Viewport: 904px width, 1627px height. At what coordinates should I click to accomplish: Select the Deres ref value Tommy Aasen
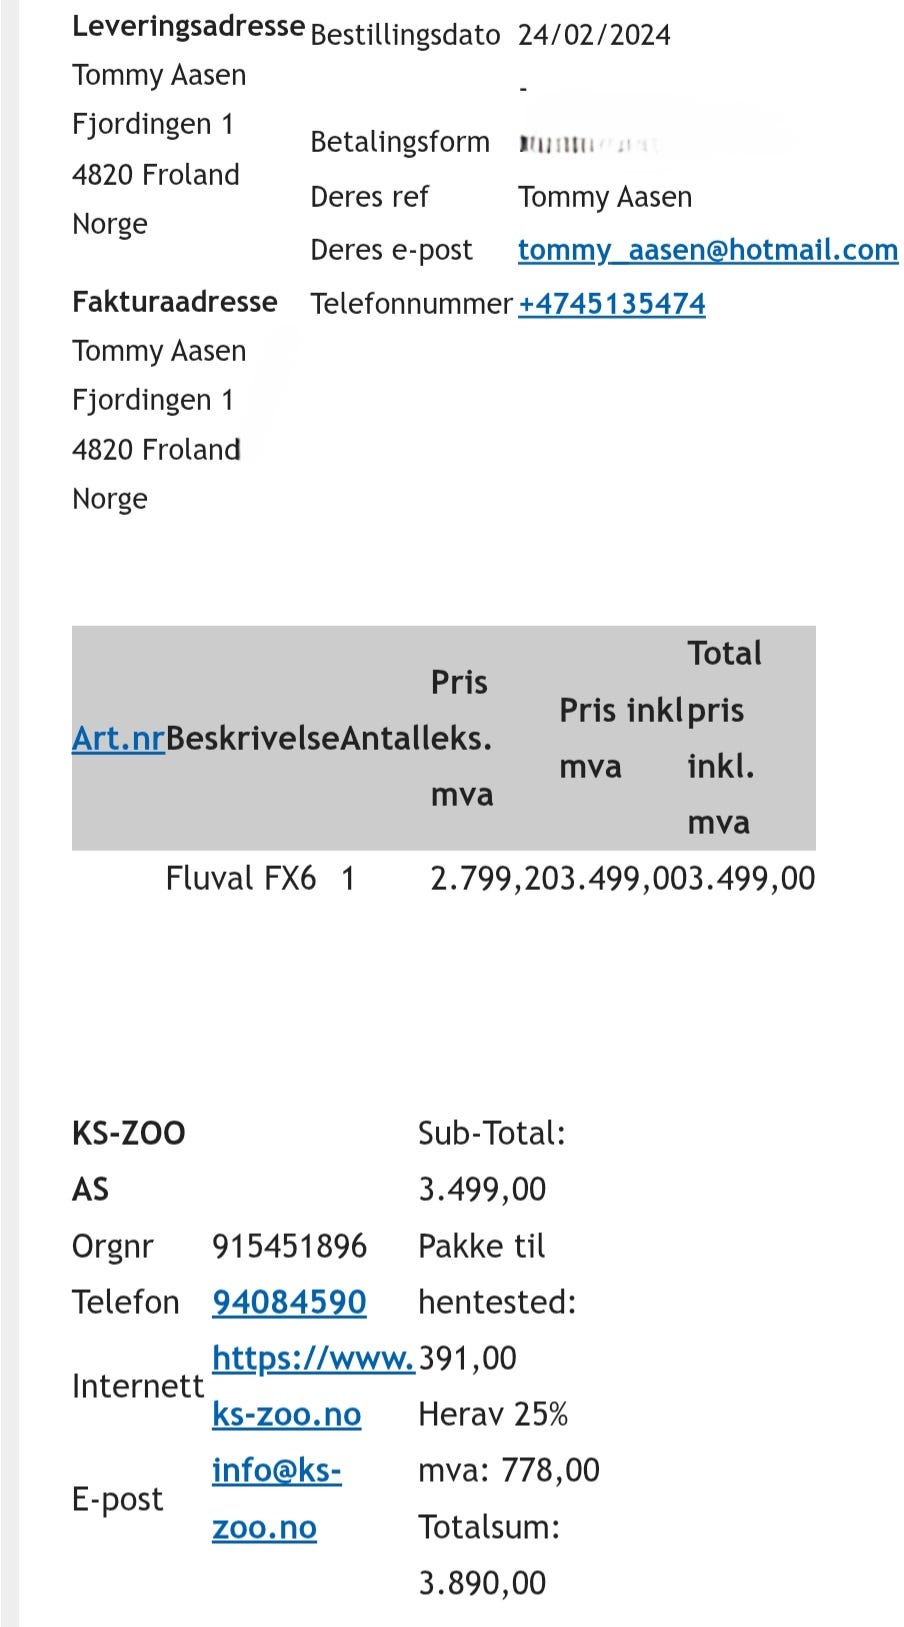[x=605, y=197]
